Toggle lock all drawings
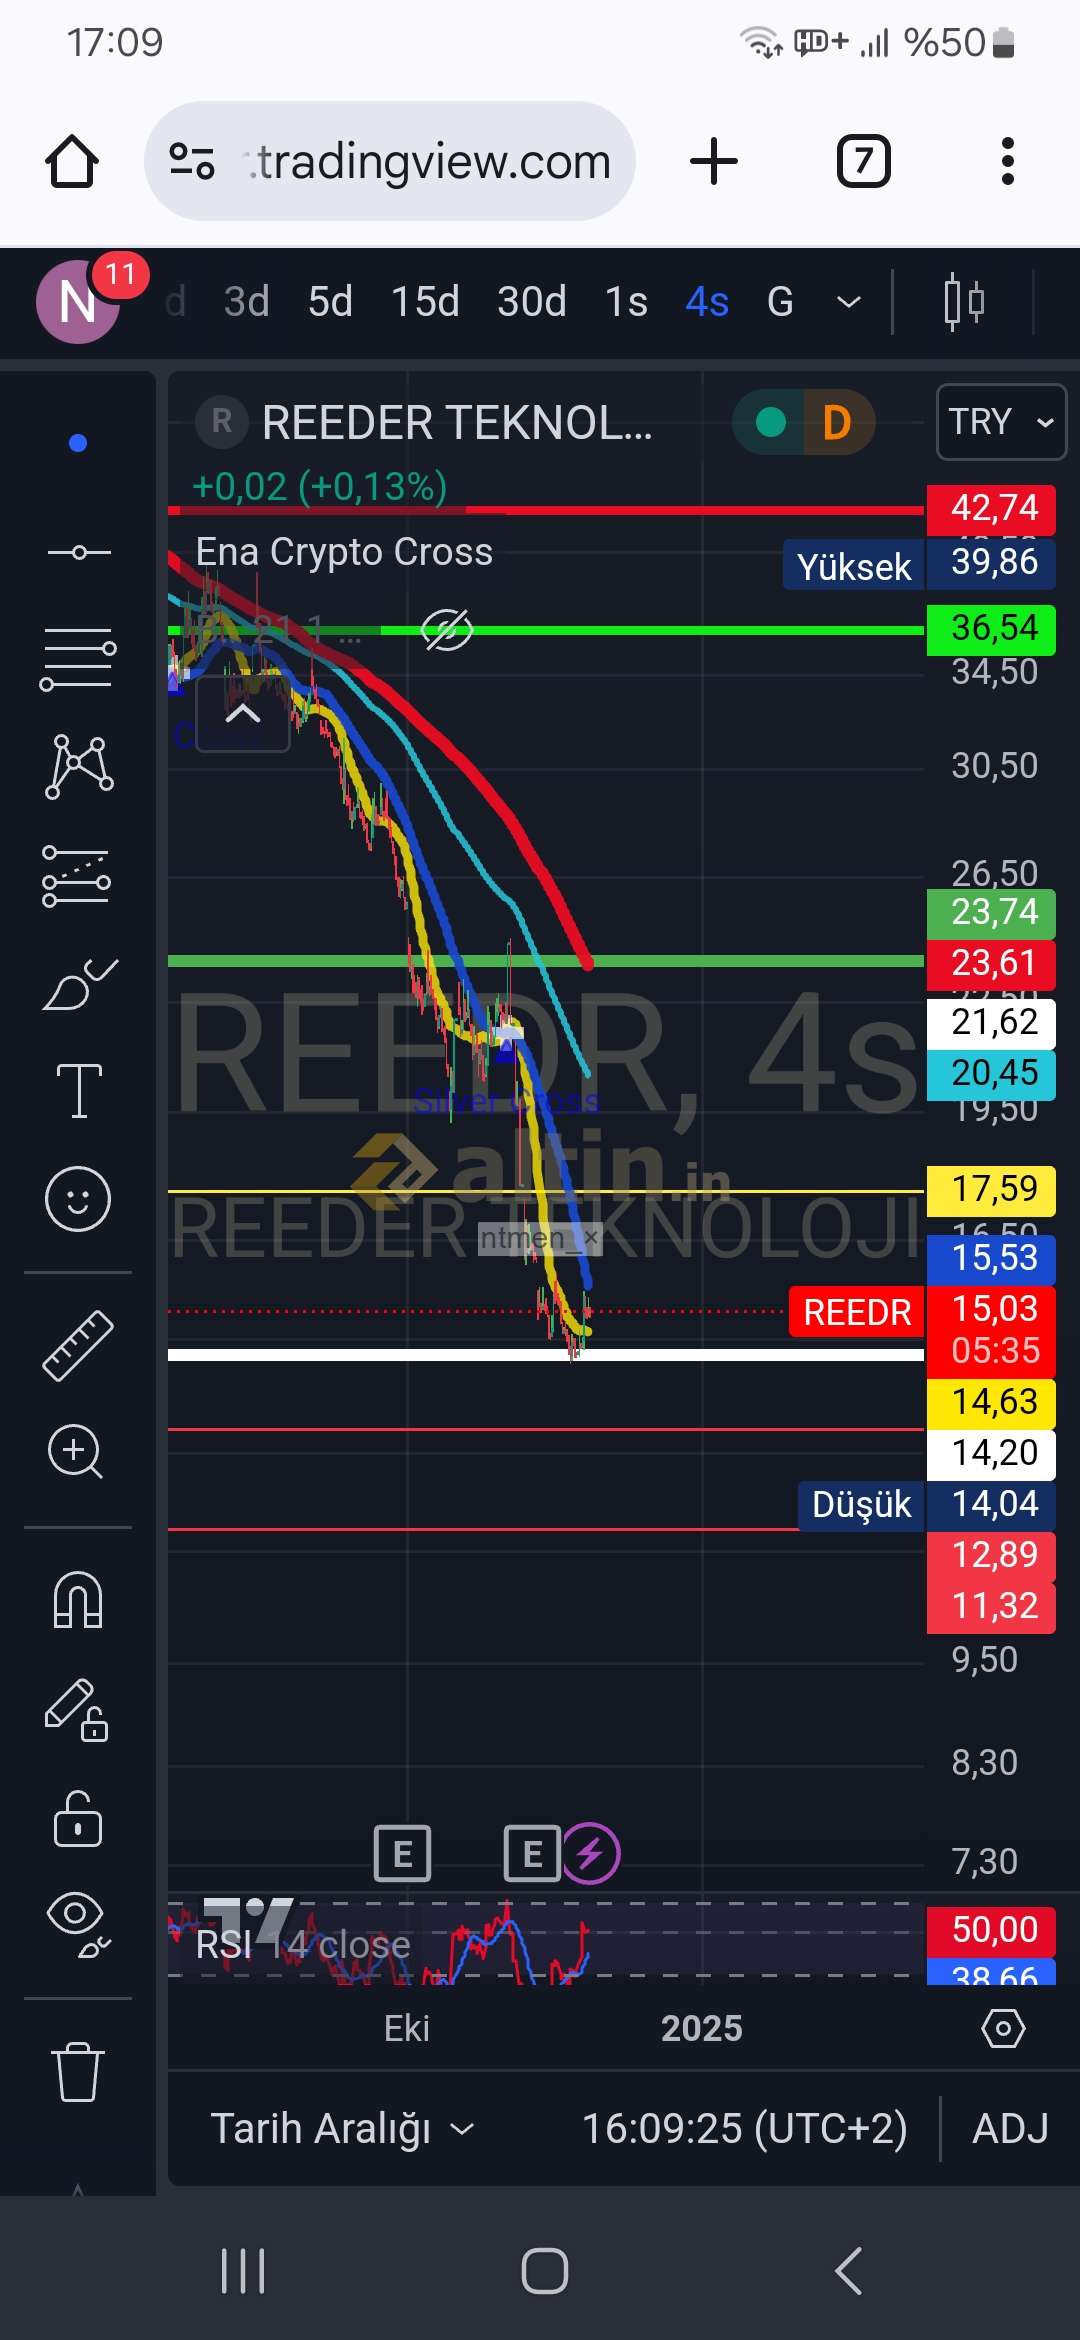Screen dimensions: 1080x2340 click(x=78, y=1818)
